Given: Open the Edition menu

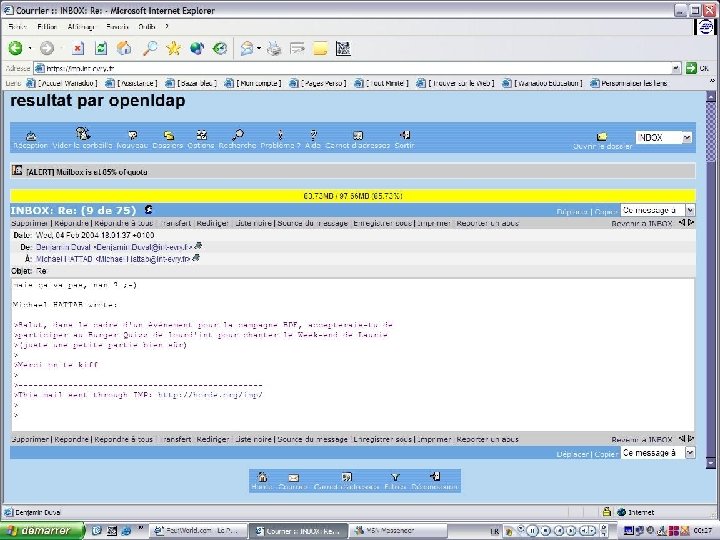Looking at the screenshot, I should coord(47,27).
